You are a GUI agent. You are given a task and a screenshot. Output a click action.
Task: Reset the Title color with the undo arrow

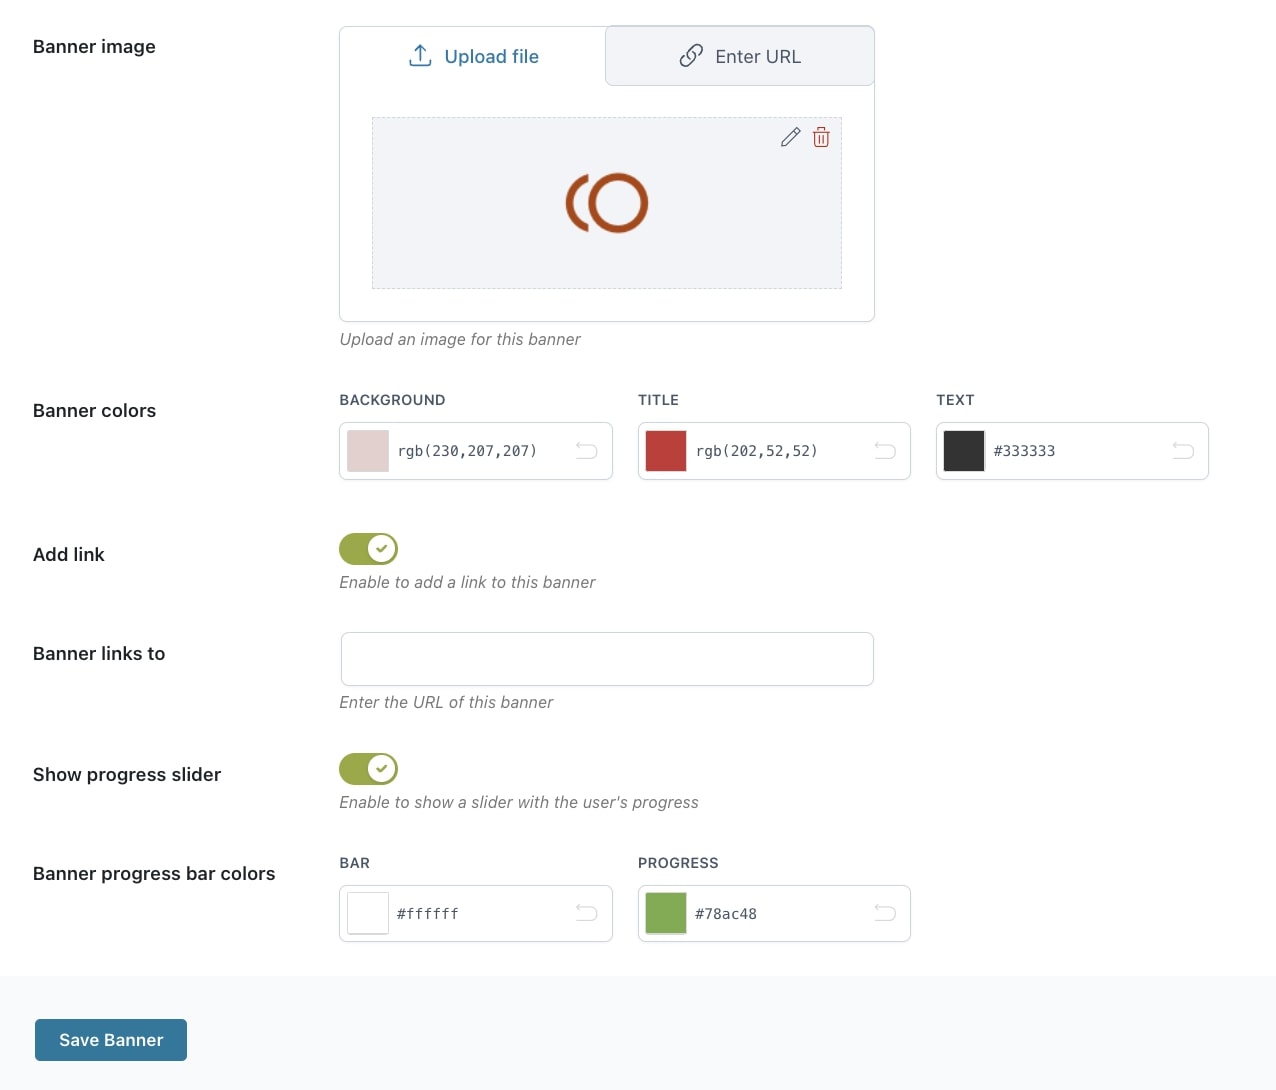(885, 451)
